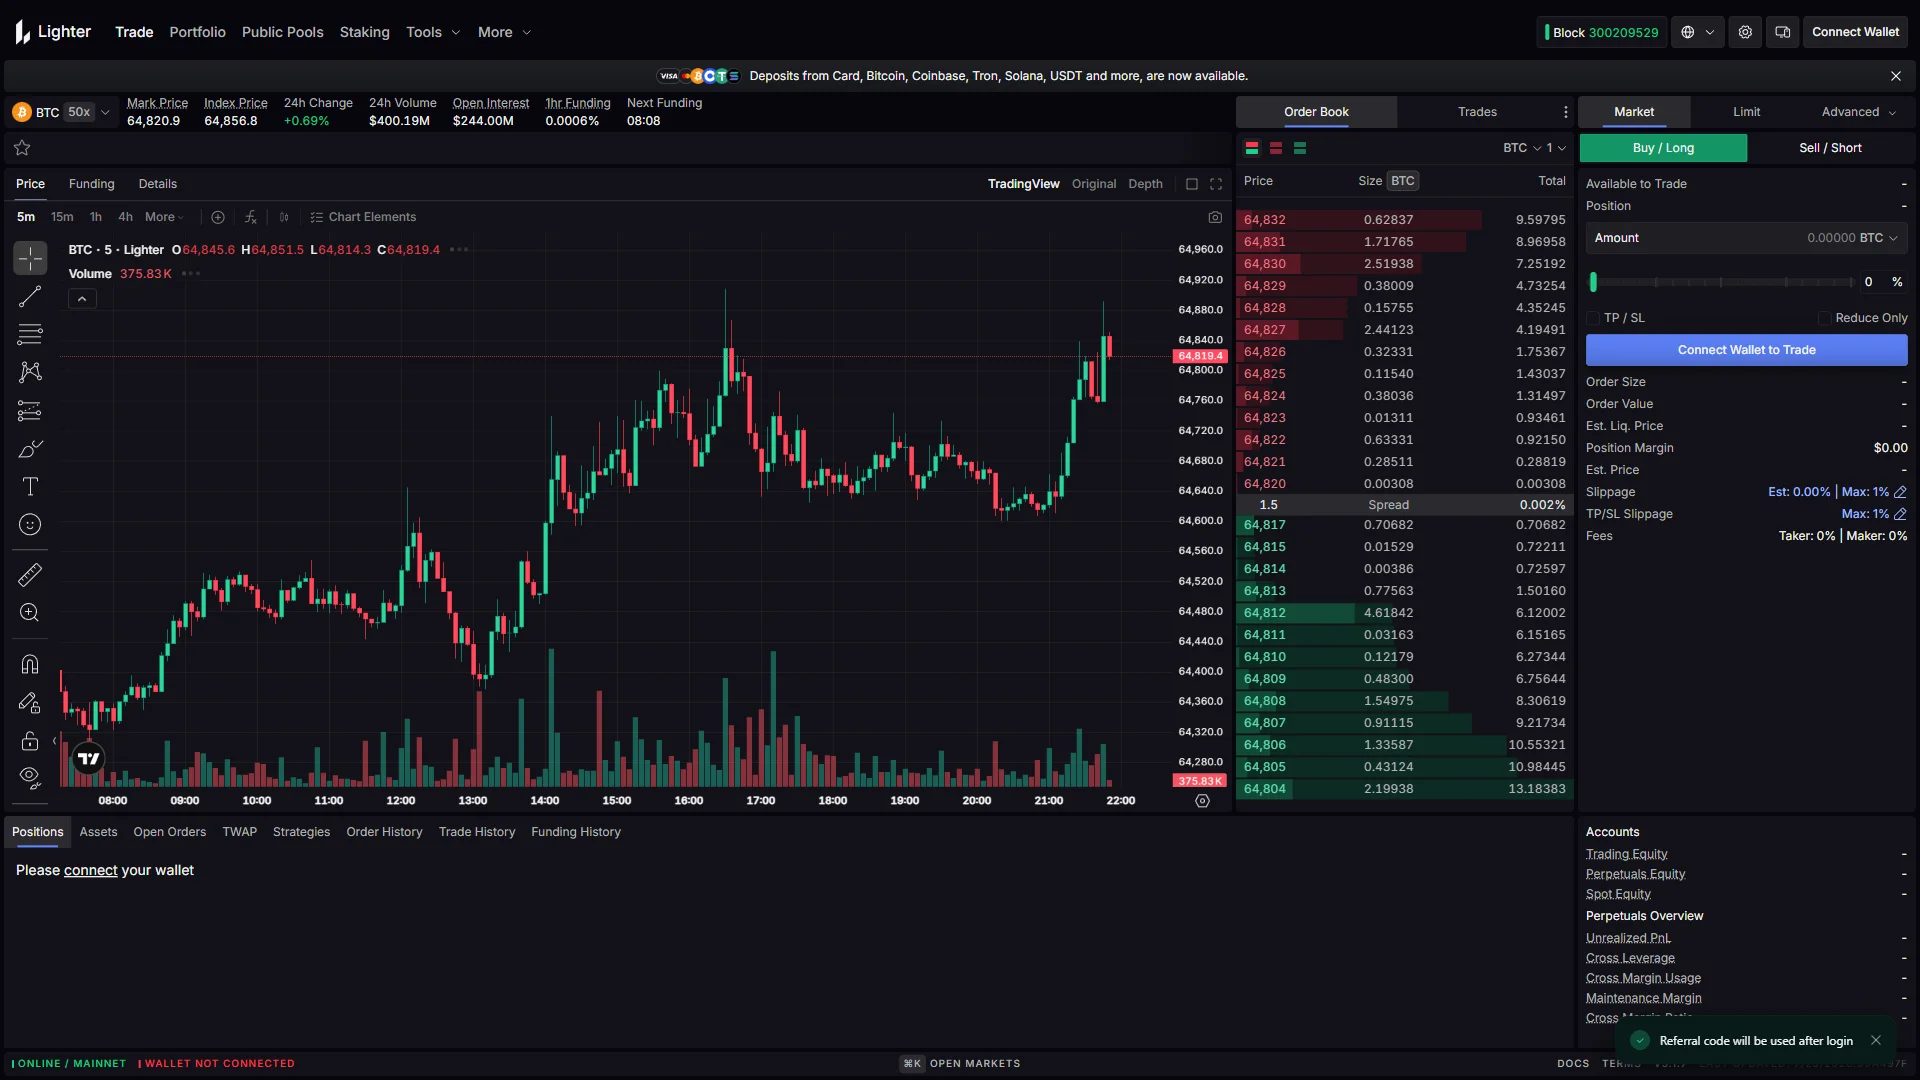1920x1080 pixels.
Task: Enable the Reduce Only checkbox
Action: 1825,318
